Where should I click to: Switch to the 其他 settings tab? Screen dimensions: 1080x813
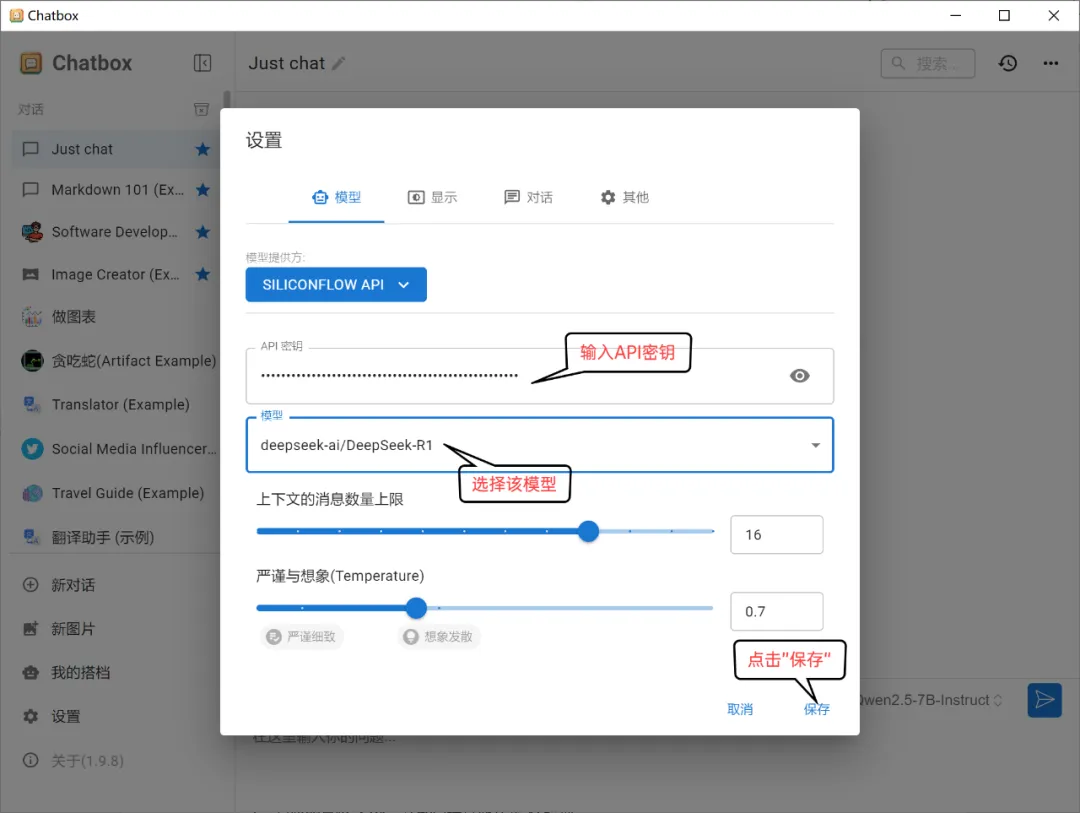coord(624,198)
